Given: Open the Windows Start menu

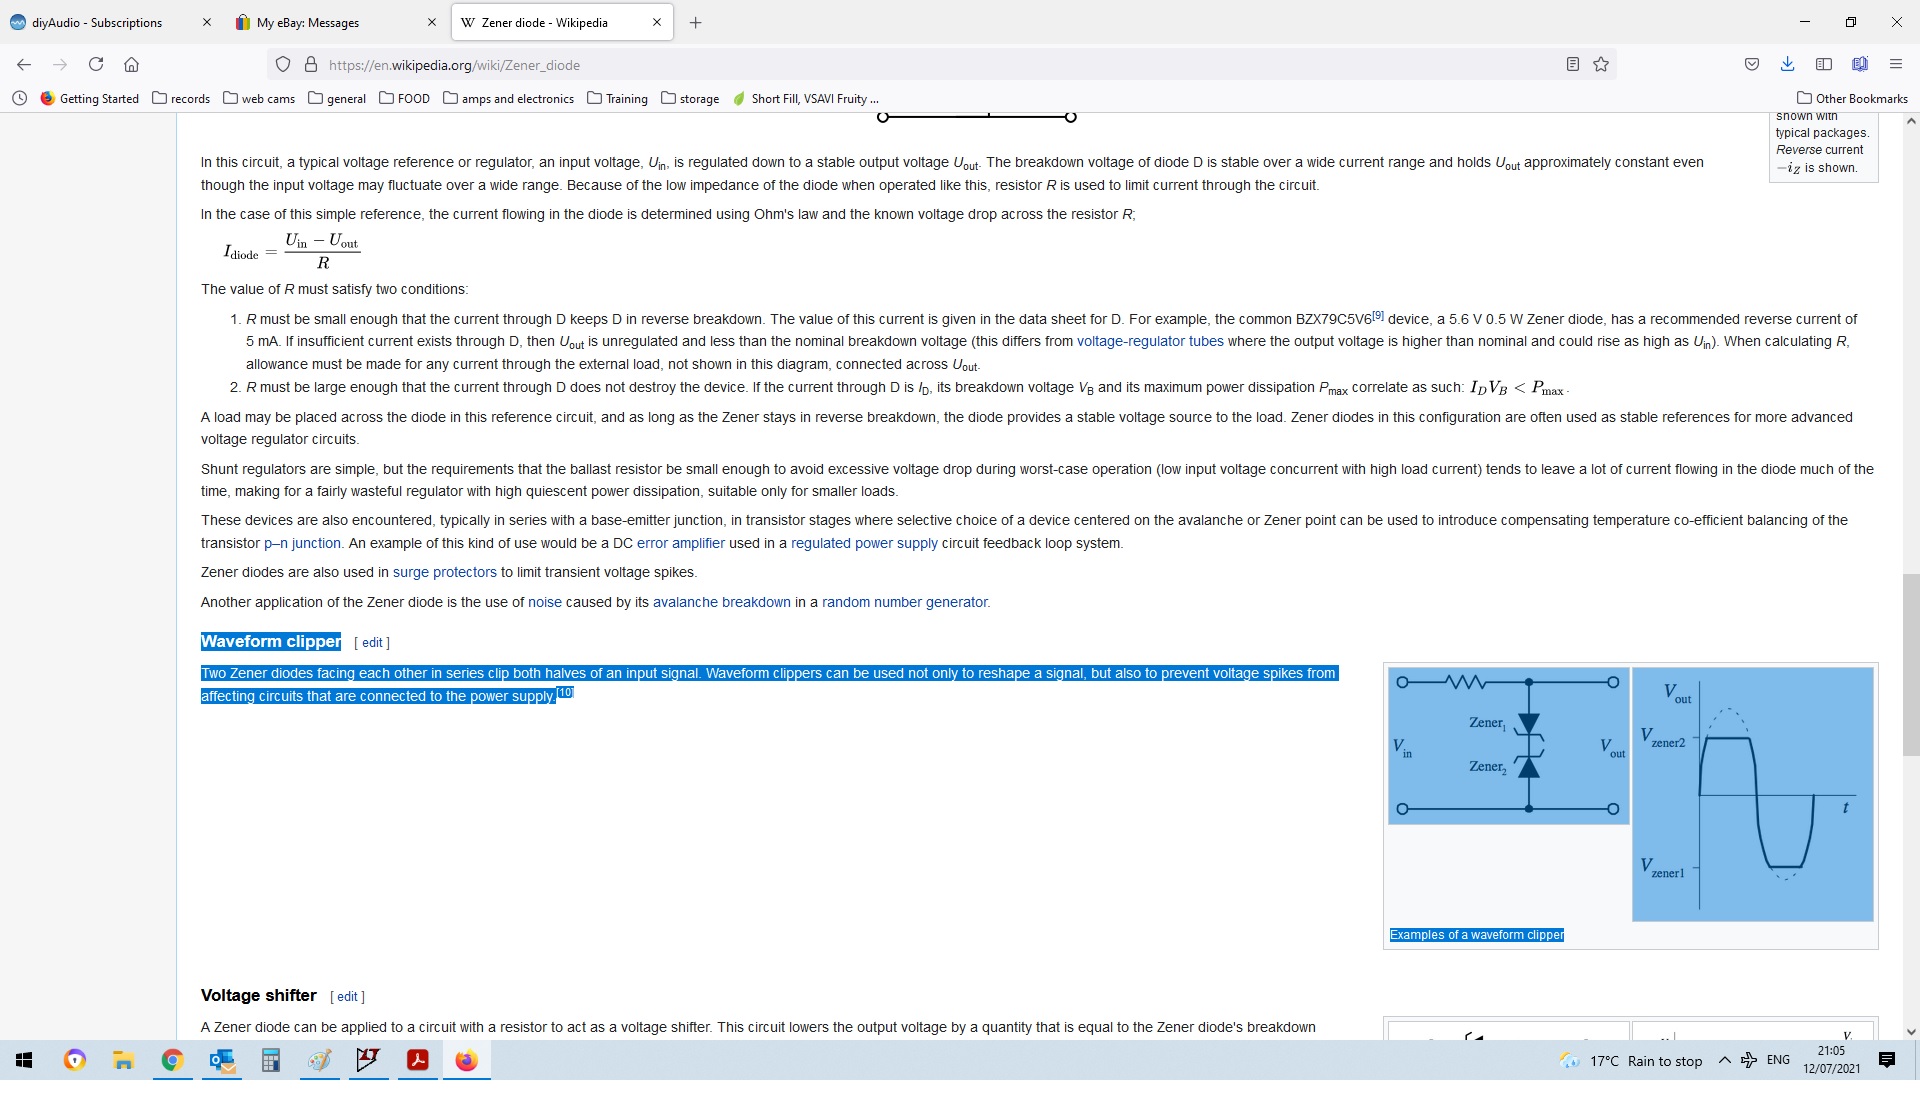Looking at the screenshot, I should pos(24,1061).
